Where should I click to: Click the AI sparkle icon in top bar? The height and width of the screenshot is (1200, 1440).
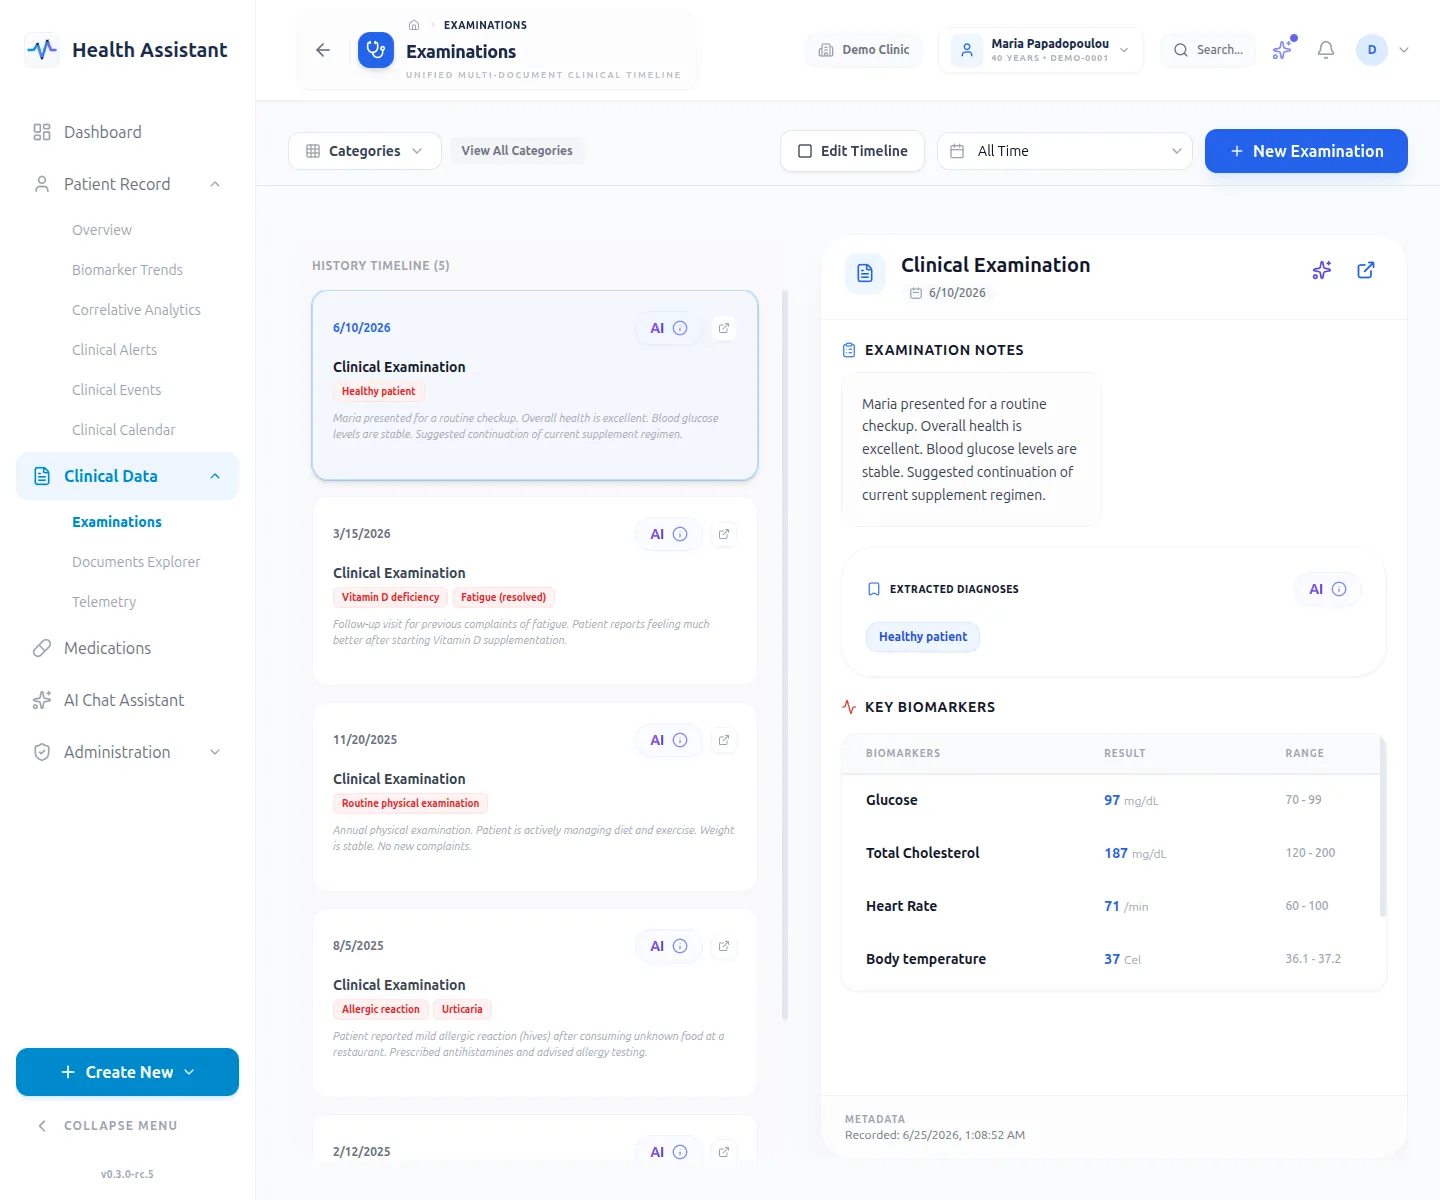(x=1282, y=50)
